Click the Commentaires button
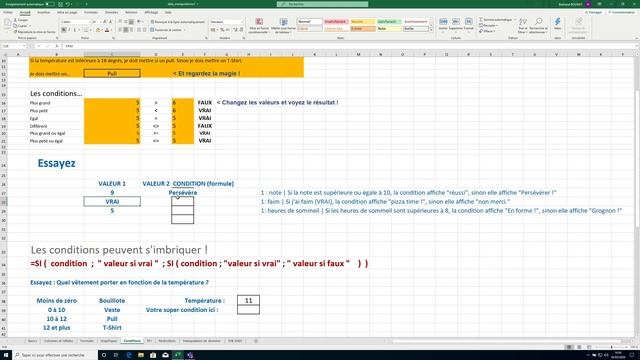The image size is (640, 360). 621,13
